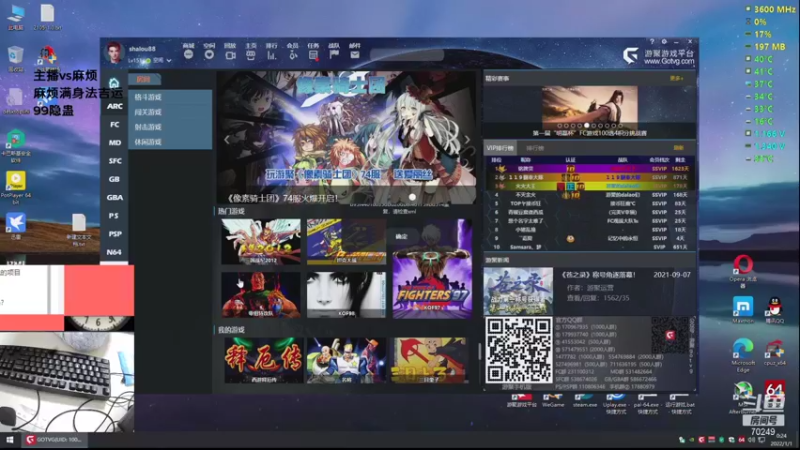This screenshot has height=450, width=800.
Task: Open cpuz_x64 desktop shortcut
Action: [x=774, y=353]
